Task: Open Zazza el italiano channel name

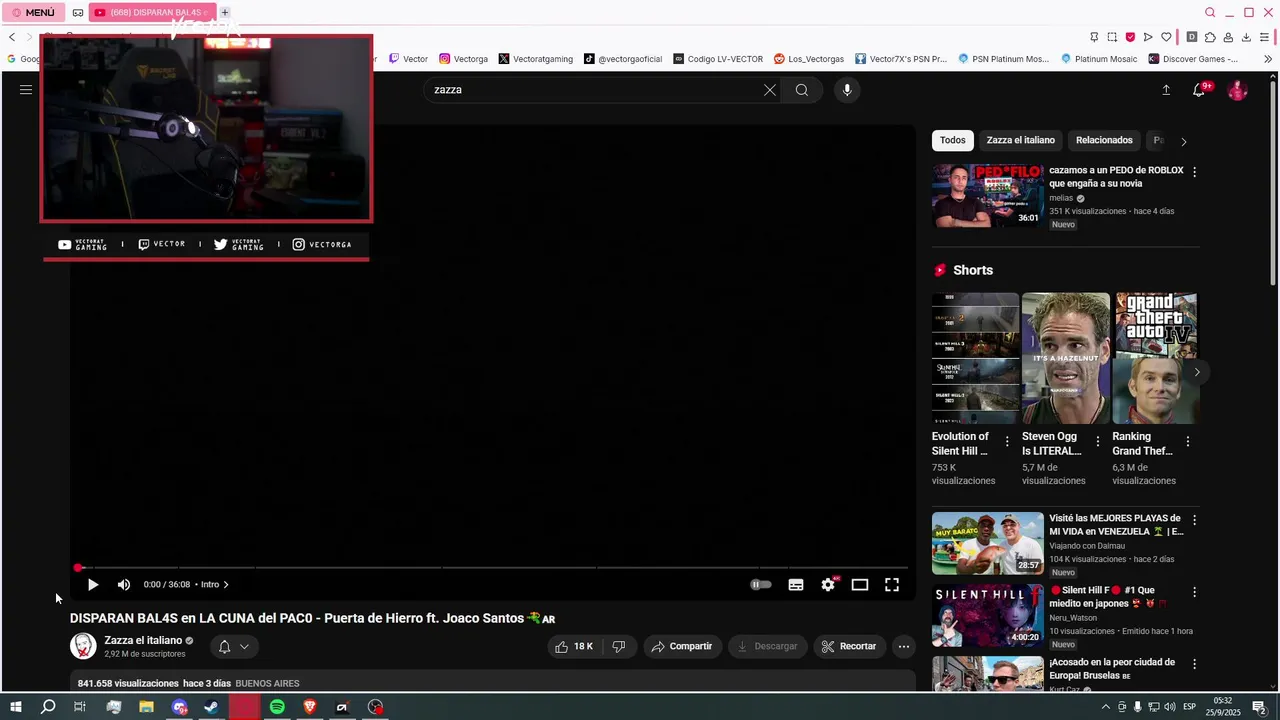Action: pos(143,641)
